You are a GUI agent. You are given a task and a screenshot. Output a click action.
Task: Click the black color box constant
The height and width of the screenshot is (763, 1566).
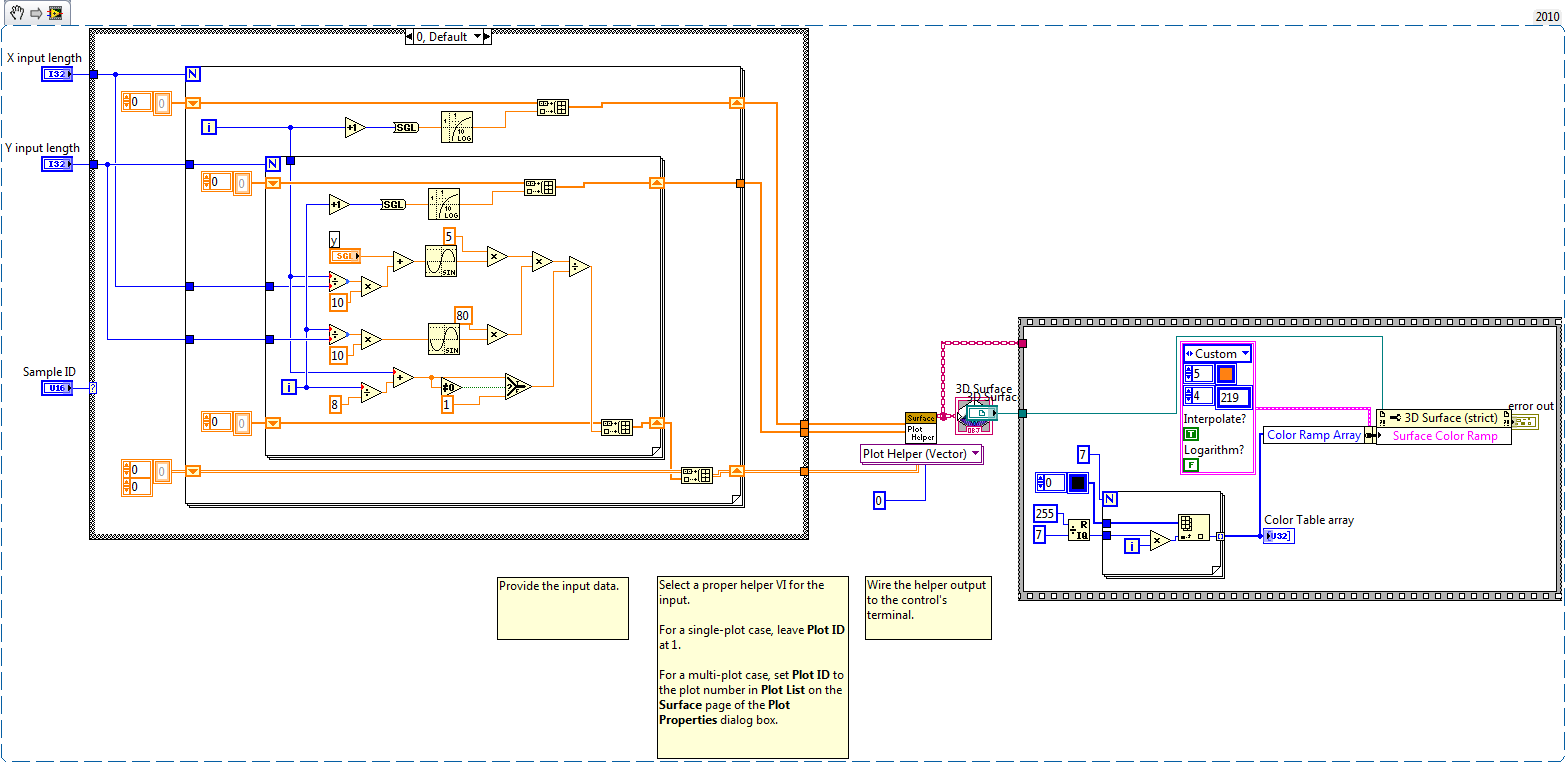(x=1078, y=483)
